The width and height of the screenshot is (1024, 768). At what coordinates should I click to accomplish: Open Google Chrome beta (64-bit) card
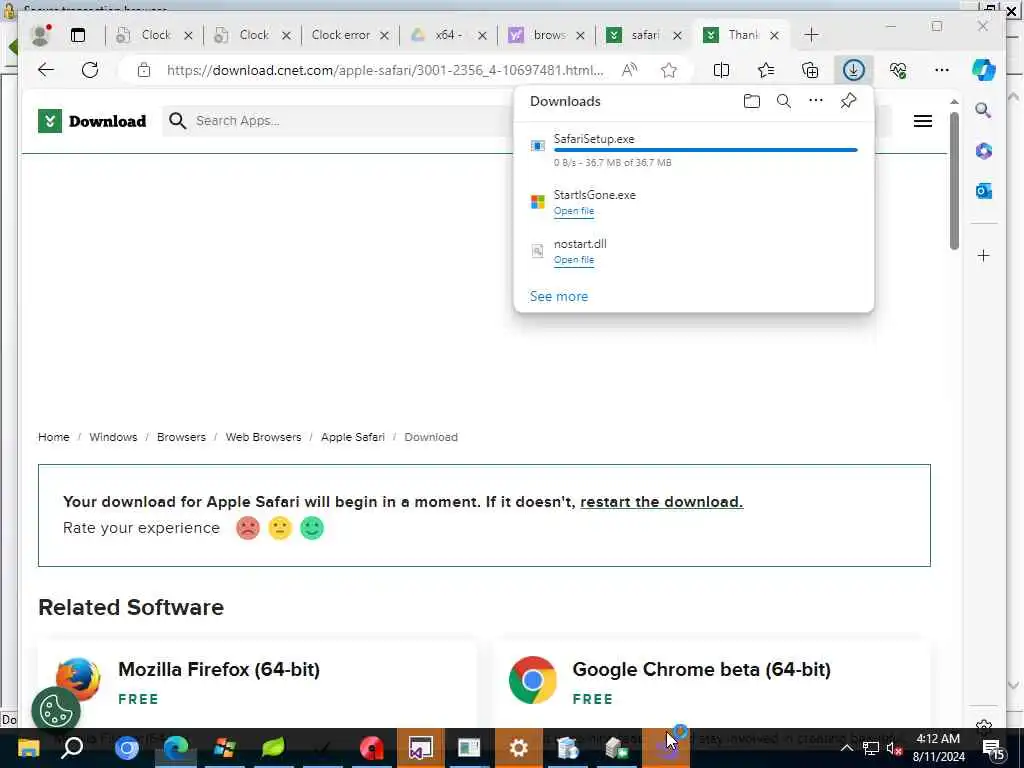(701, 669)
